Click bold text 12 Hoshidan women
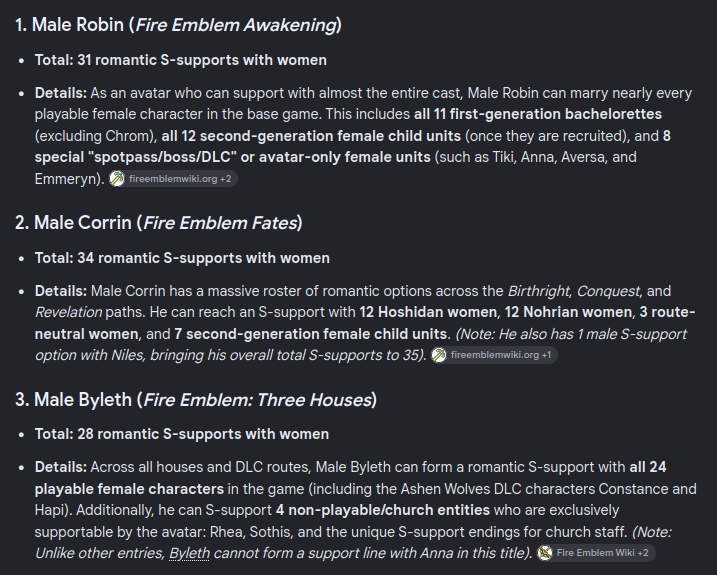 tap(428, 312)
